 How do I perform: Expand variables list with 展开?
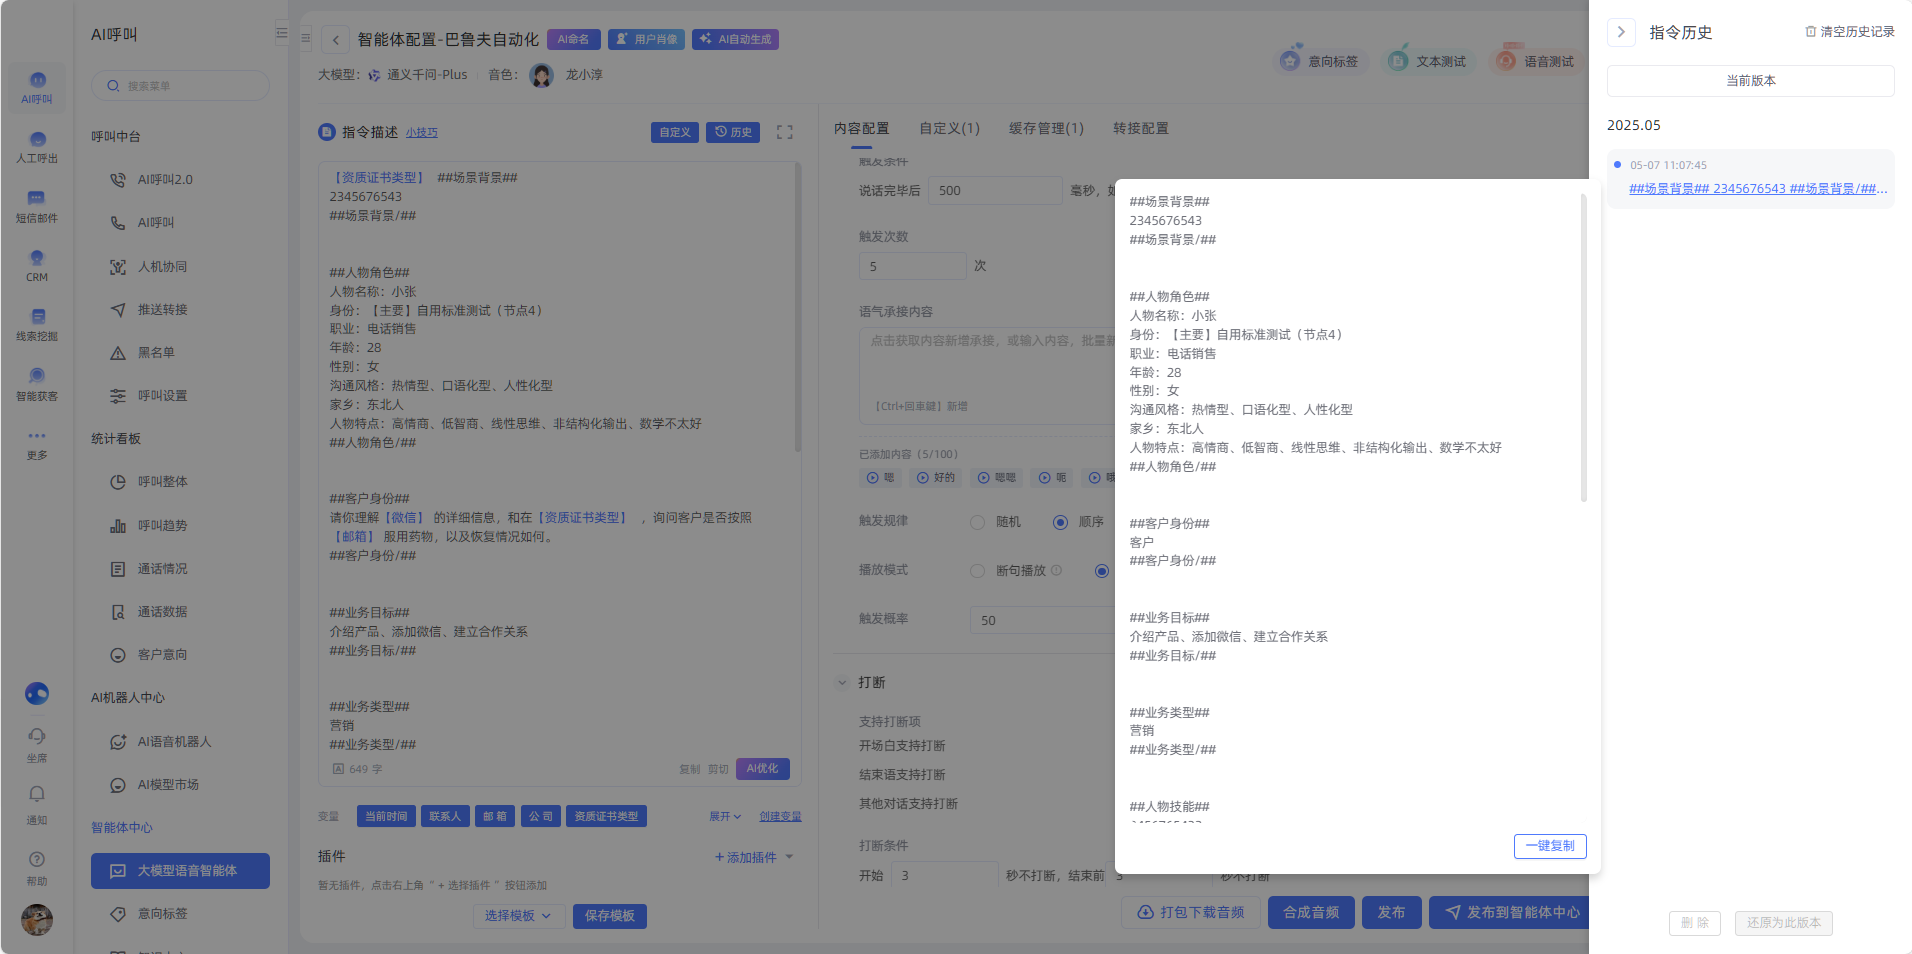coord(725,817)
